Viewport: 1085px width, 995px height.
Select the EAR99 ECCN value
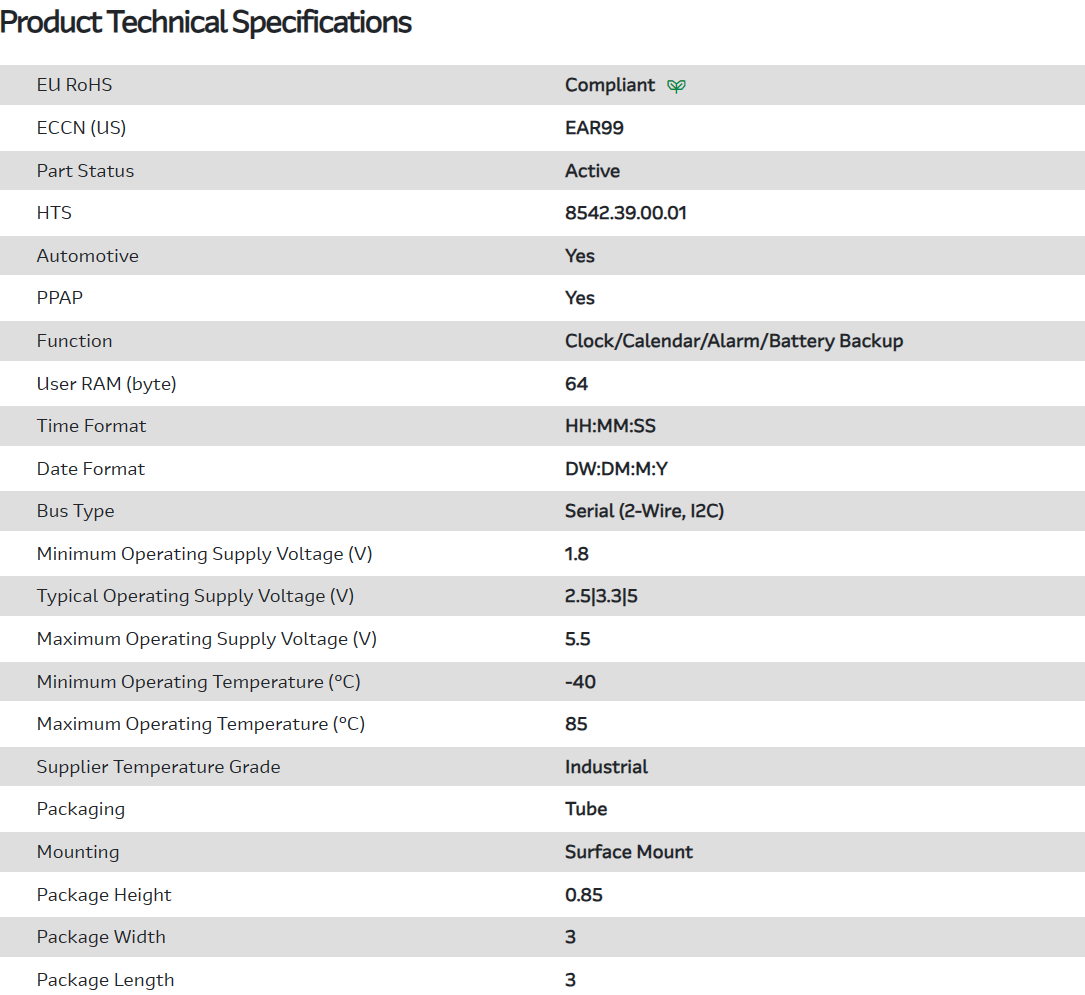tap(594, 128)
